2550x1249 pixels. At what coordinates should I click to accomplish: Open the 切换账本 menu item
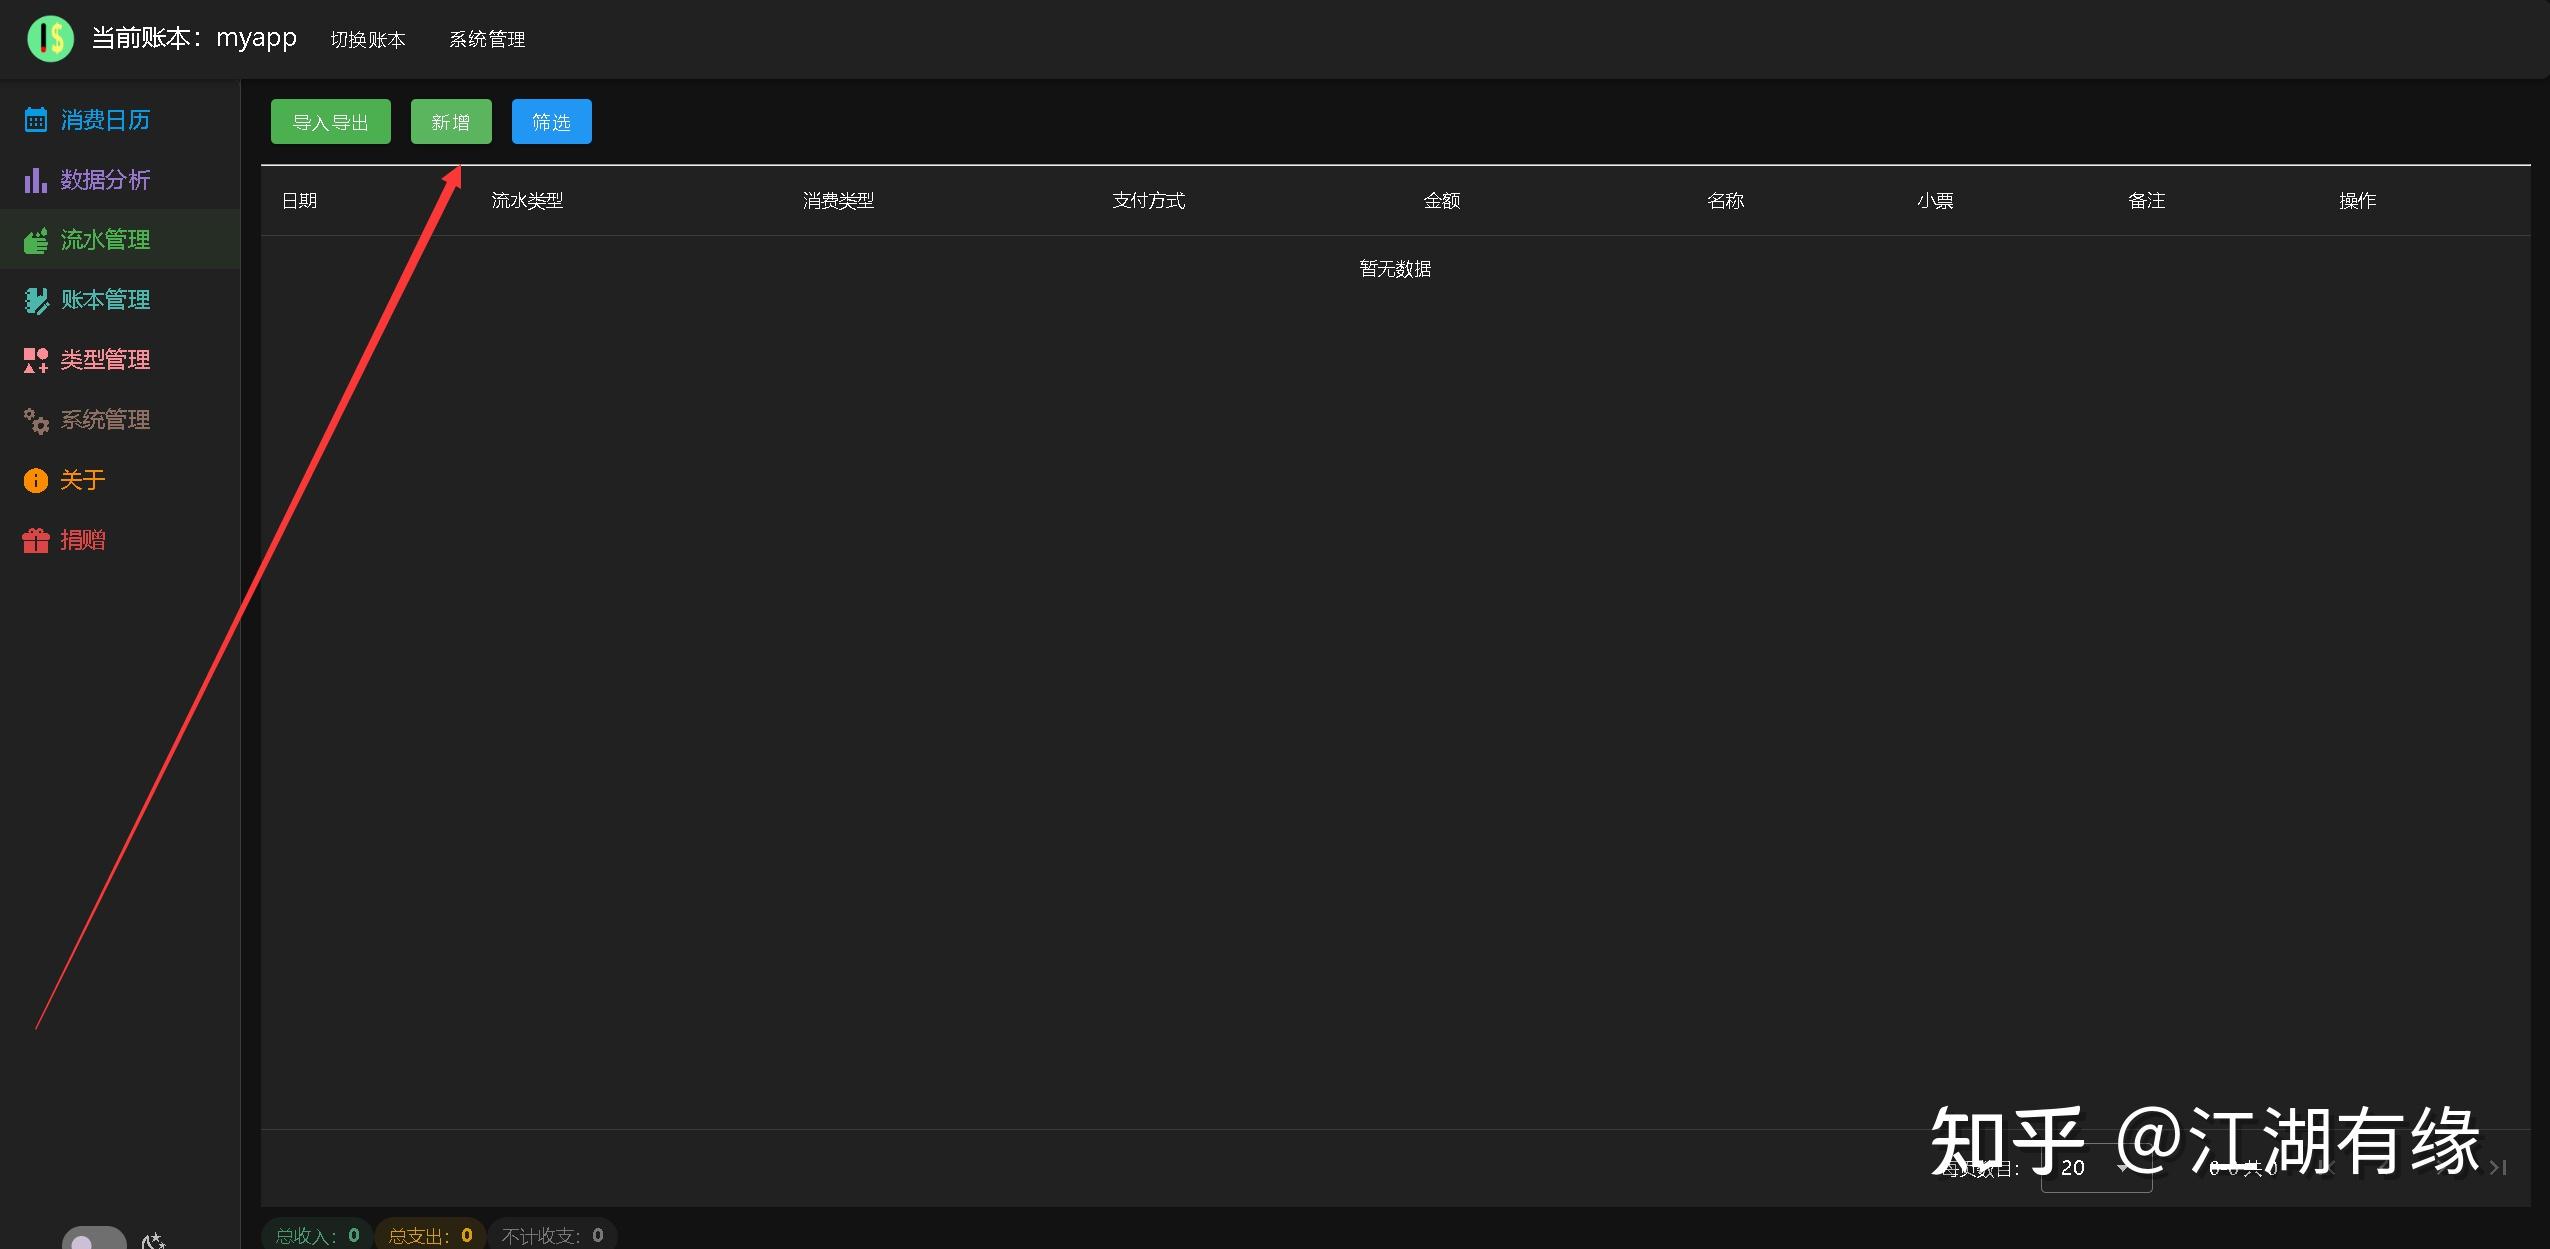(x=368, y=39)
